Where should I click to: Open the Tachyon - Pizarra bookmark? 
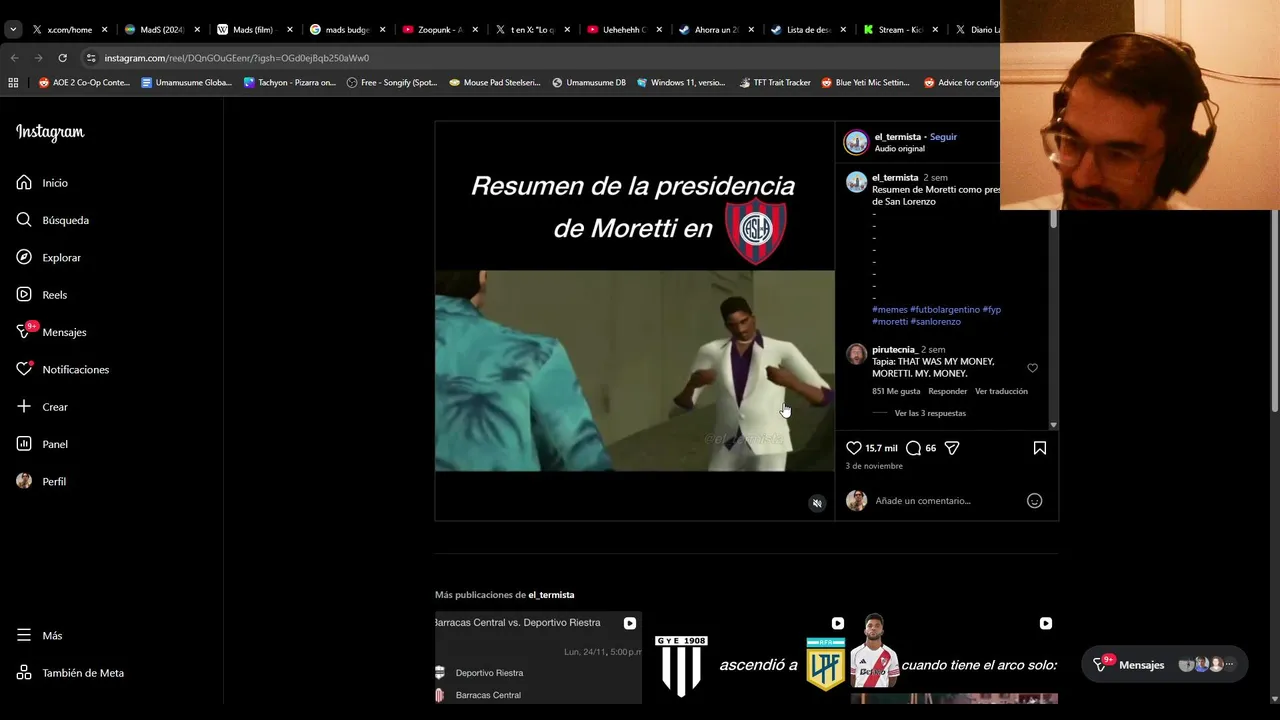290,83
